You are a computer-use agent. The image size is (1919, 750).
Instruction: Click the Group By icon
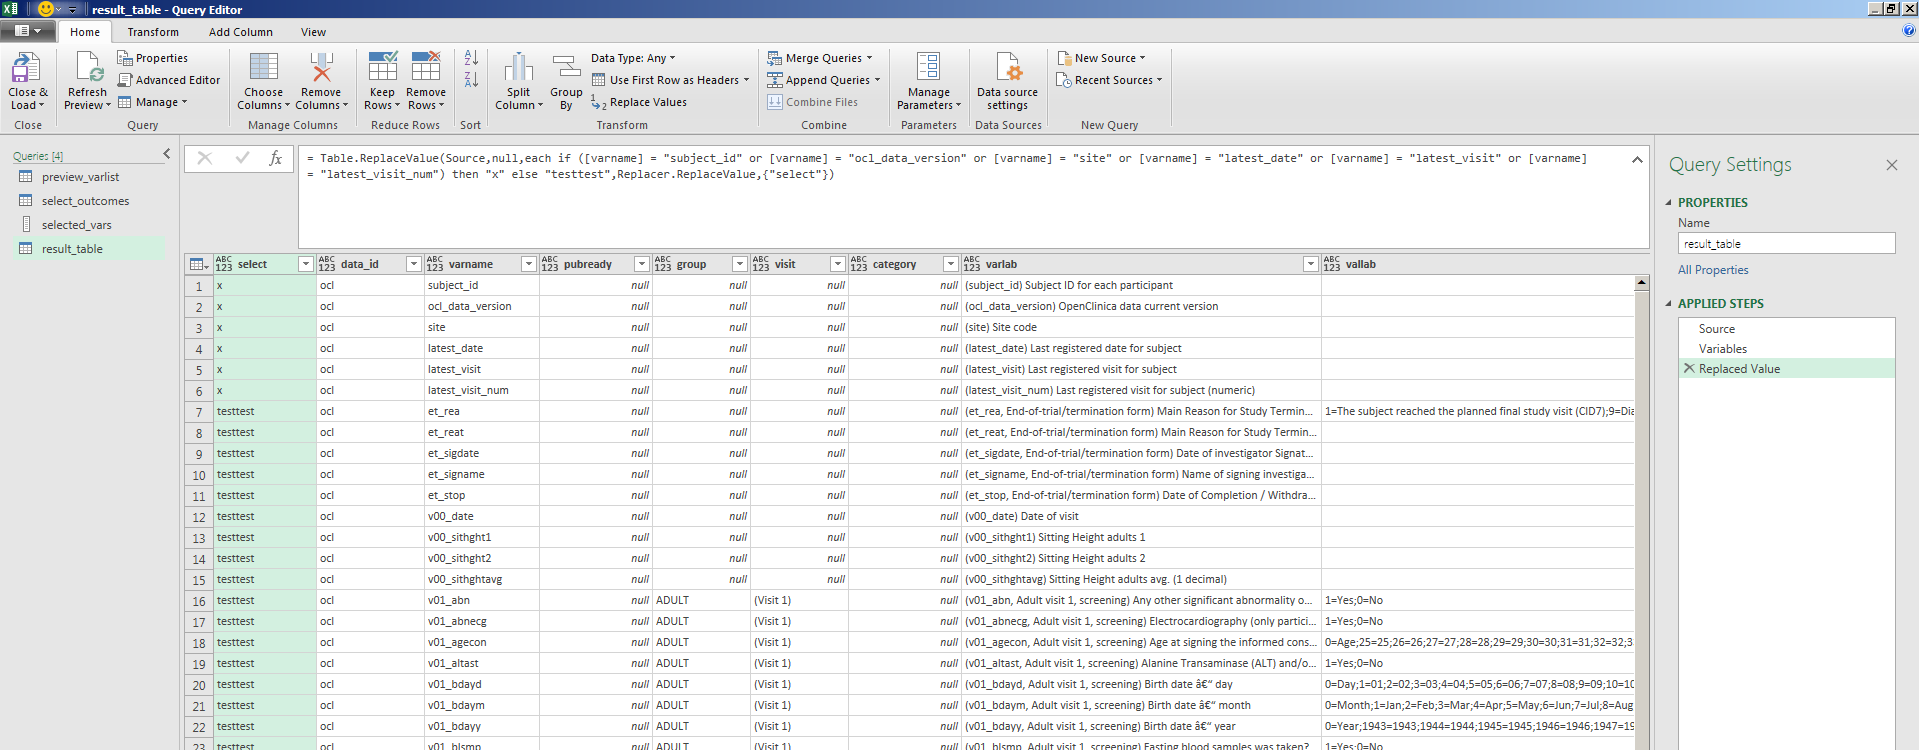pos(566,69)
